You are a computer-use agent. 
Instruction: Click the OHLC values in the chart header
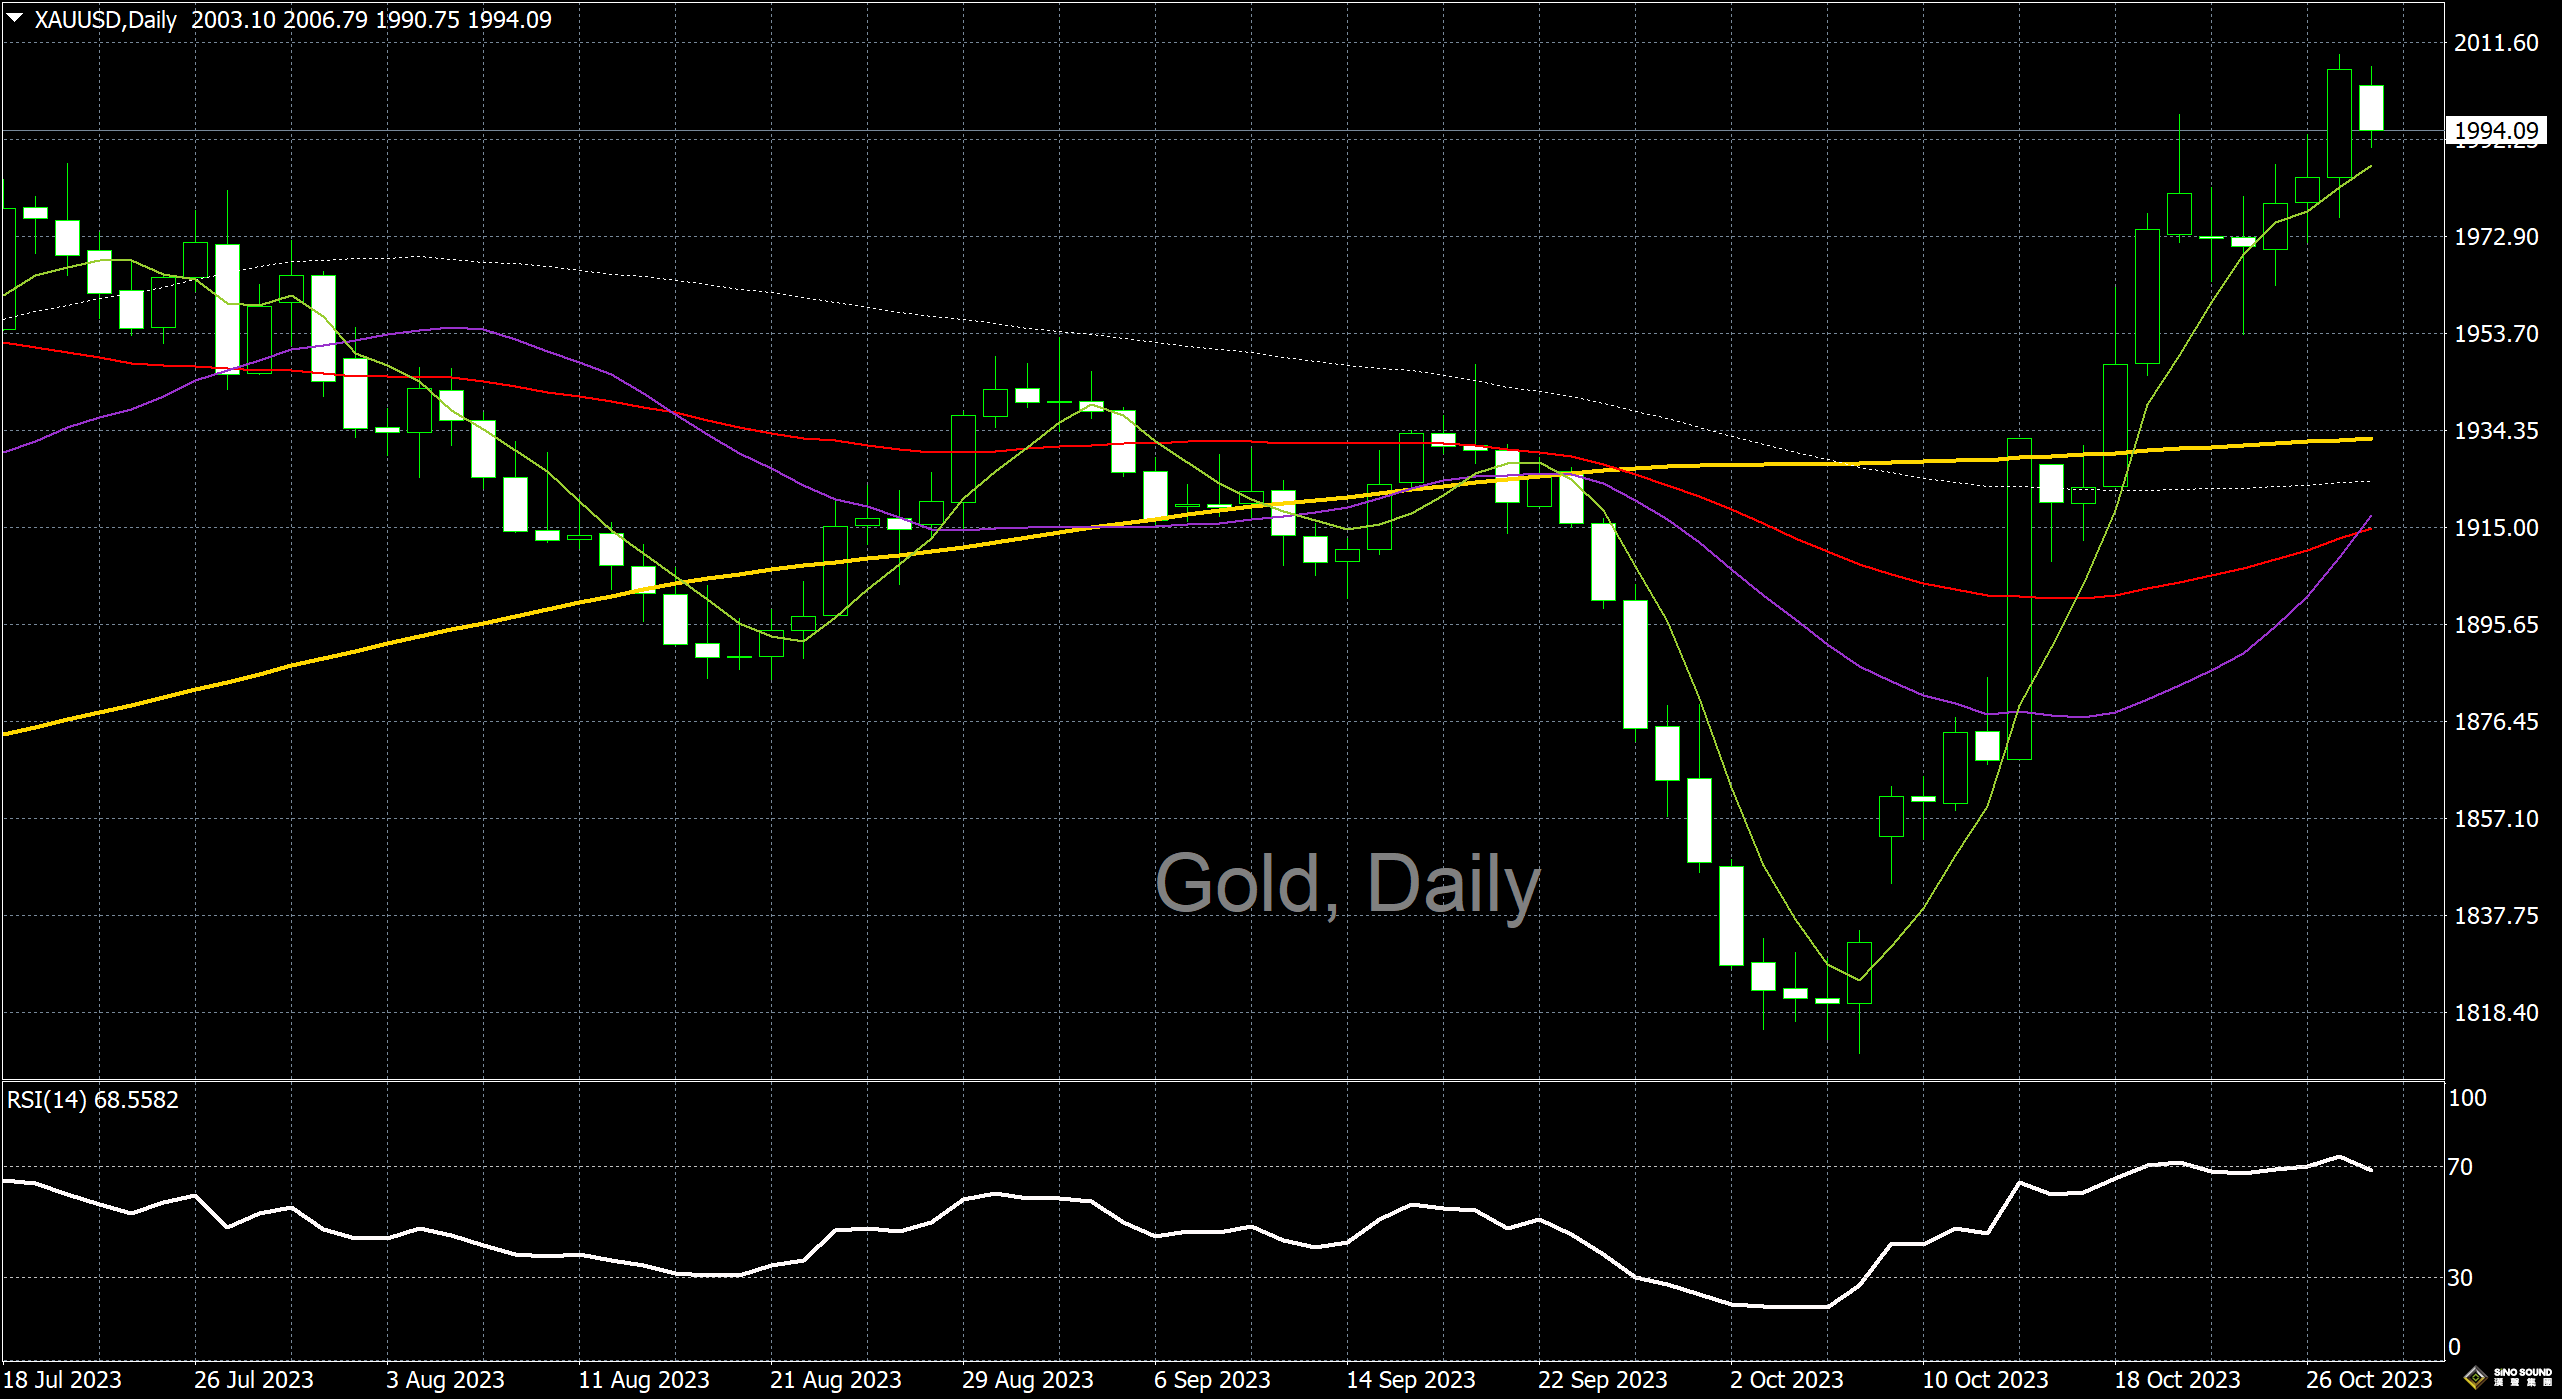(371, 20)
